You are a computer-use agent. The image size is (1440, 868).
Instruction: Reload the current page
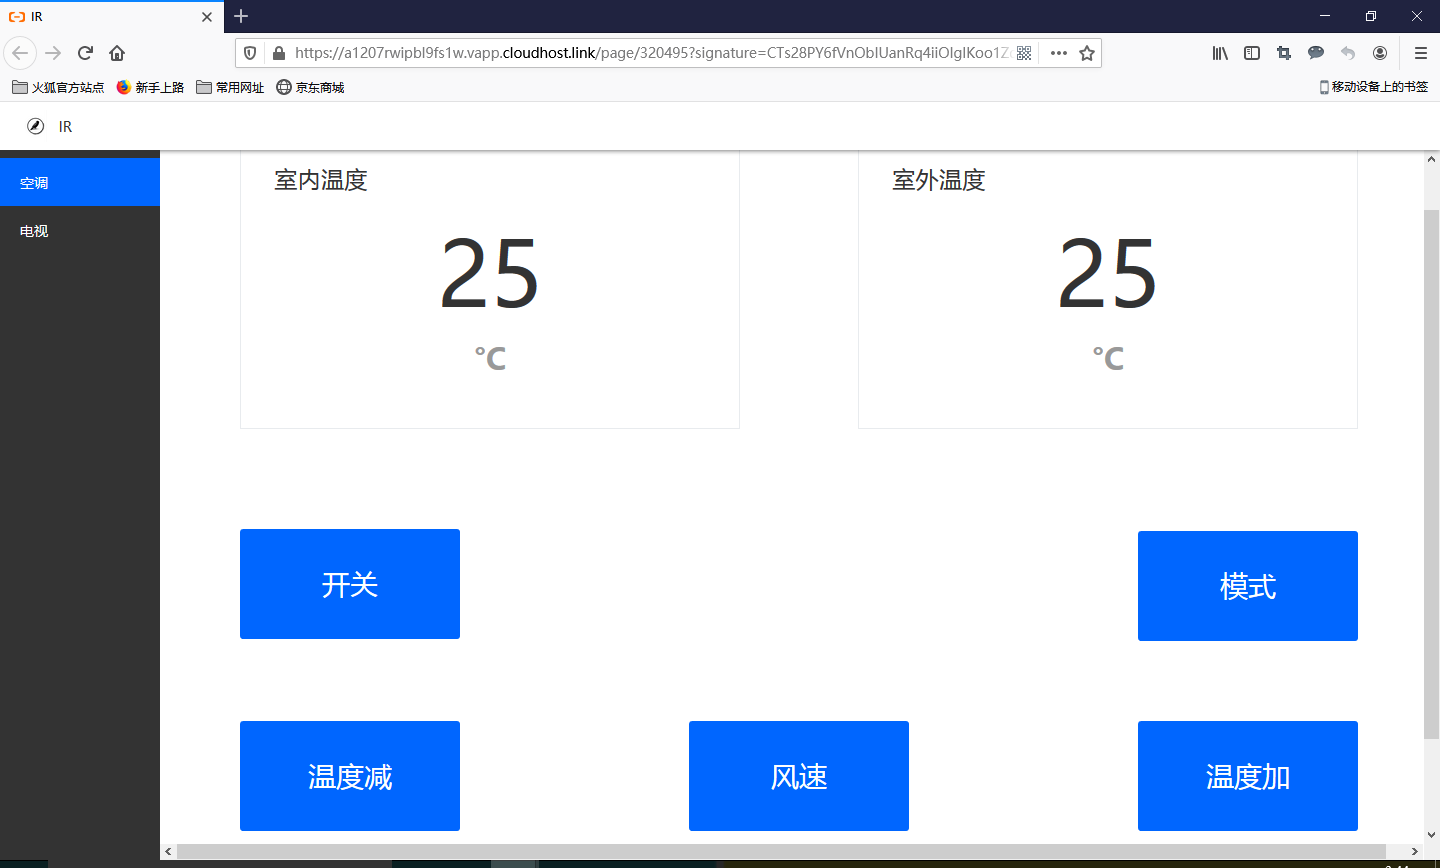click(85, 53)
